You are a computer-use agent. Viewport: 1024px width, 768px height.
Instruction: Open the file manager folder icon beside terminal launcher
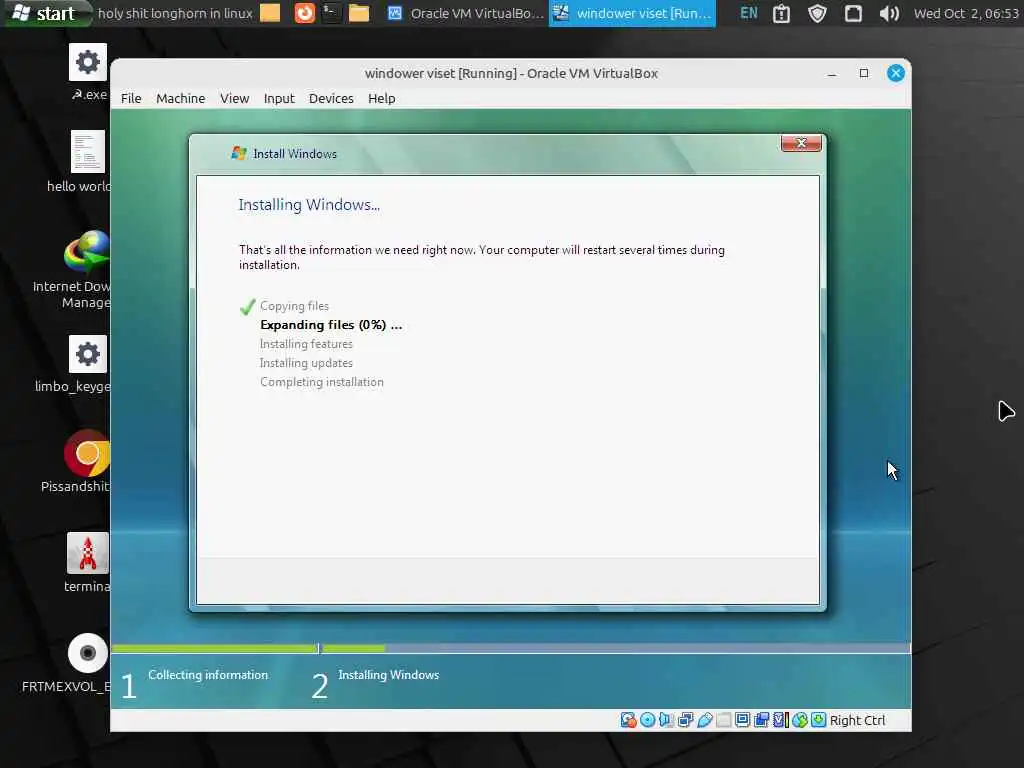(359, 13)
